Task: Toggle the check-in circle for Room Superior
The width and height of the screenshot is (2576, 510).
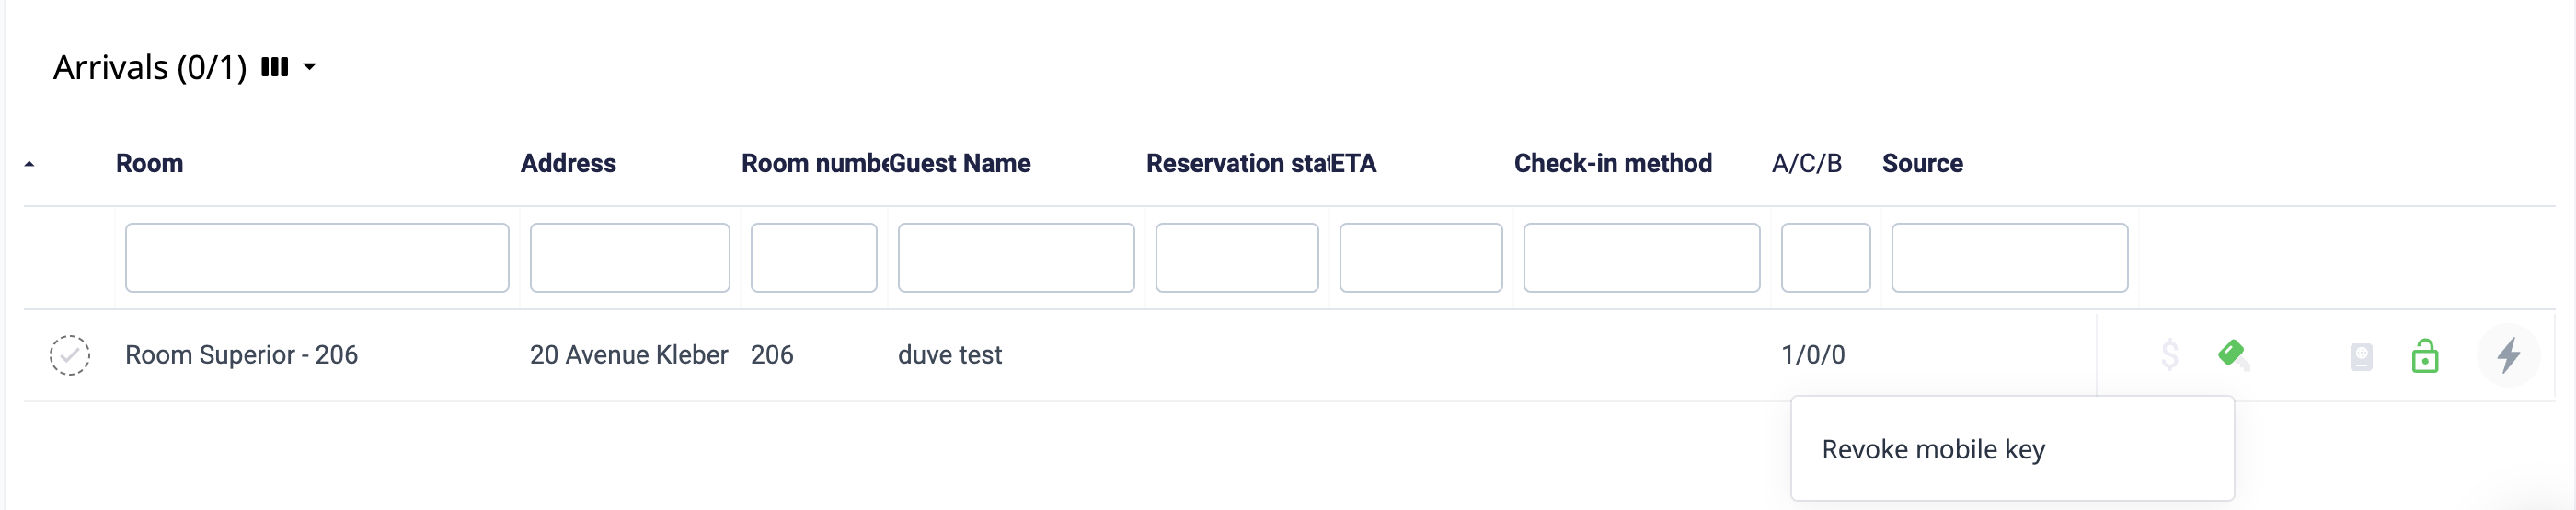Action: click(x=70, y=355)
